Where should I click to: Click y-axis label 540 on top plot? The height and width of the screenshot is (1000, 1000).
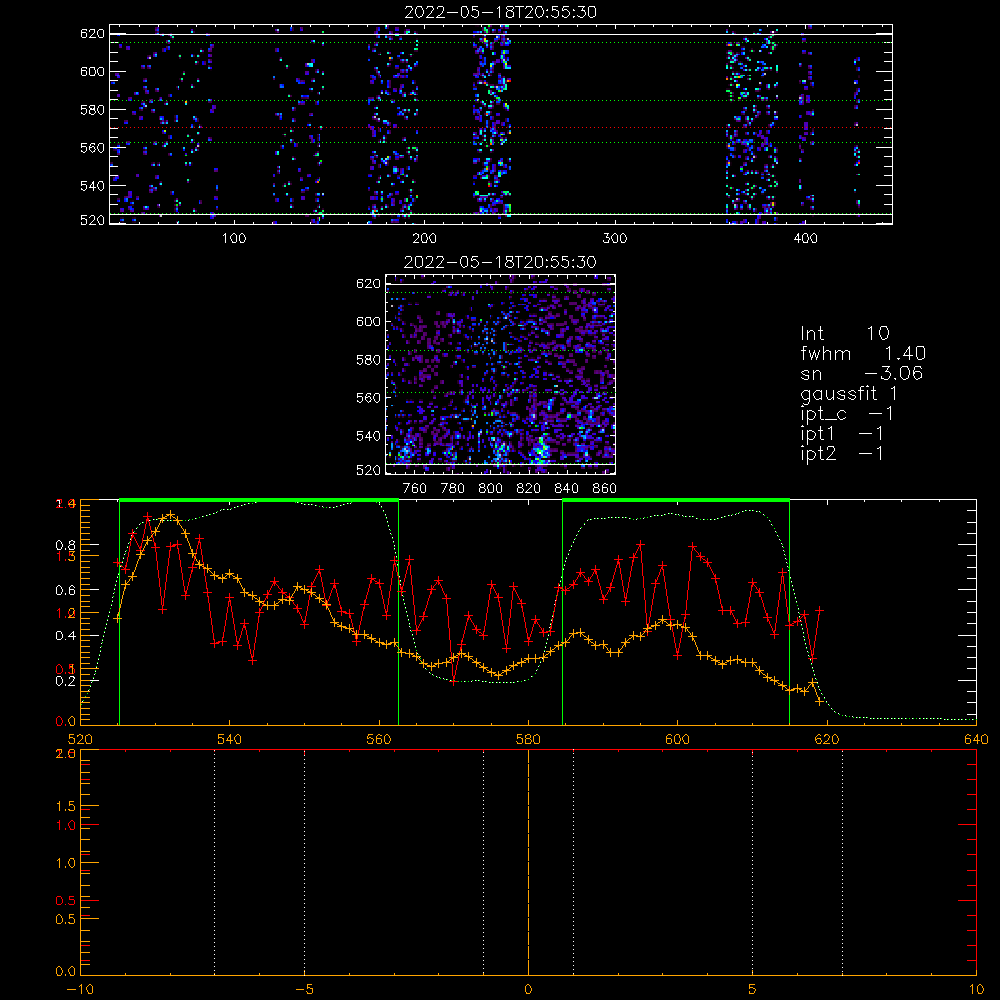pos(92,186)
